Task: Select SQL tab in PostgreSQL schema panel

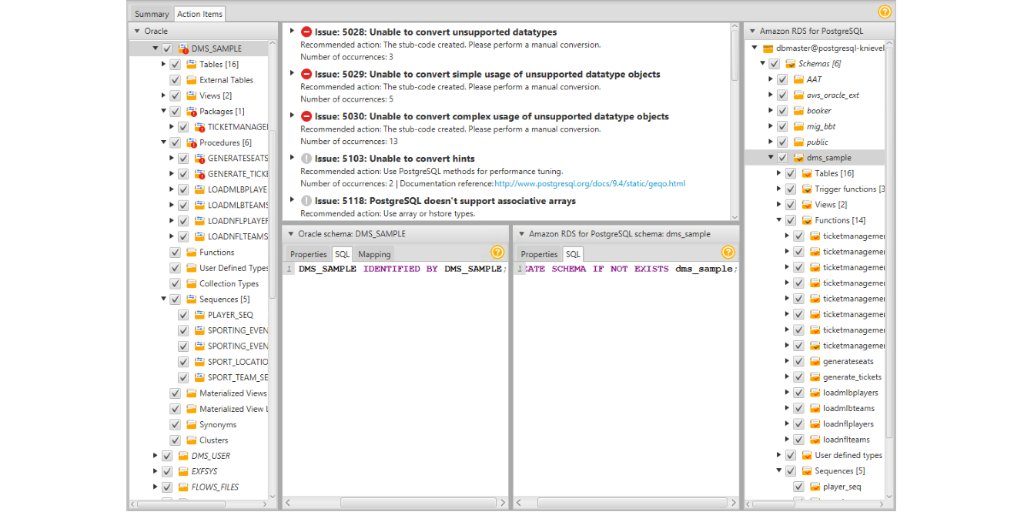Action: tap(573, 254)
